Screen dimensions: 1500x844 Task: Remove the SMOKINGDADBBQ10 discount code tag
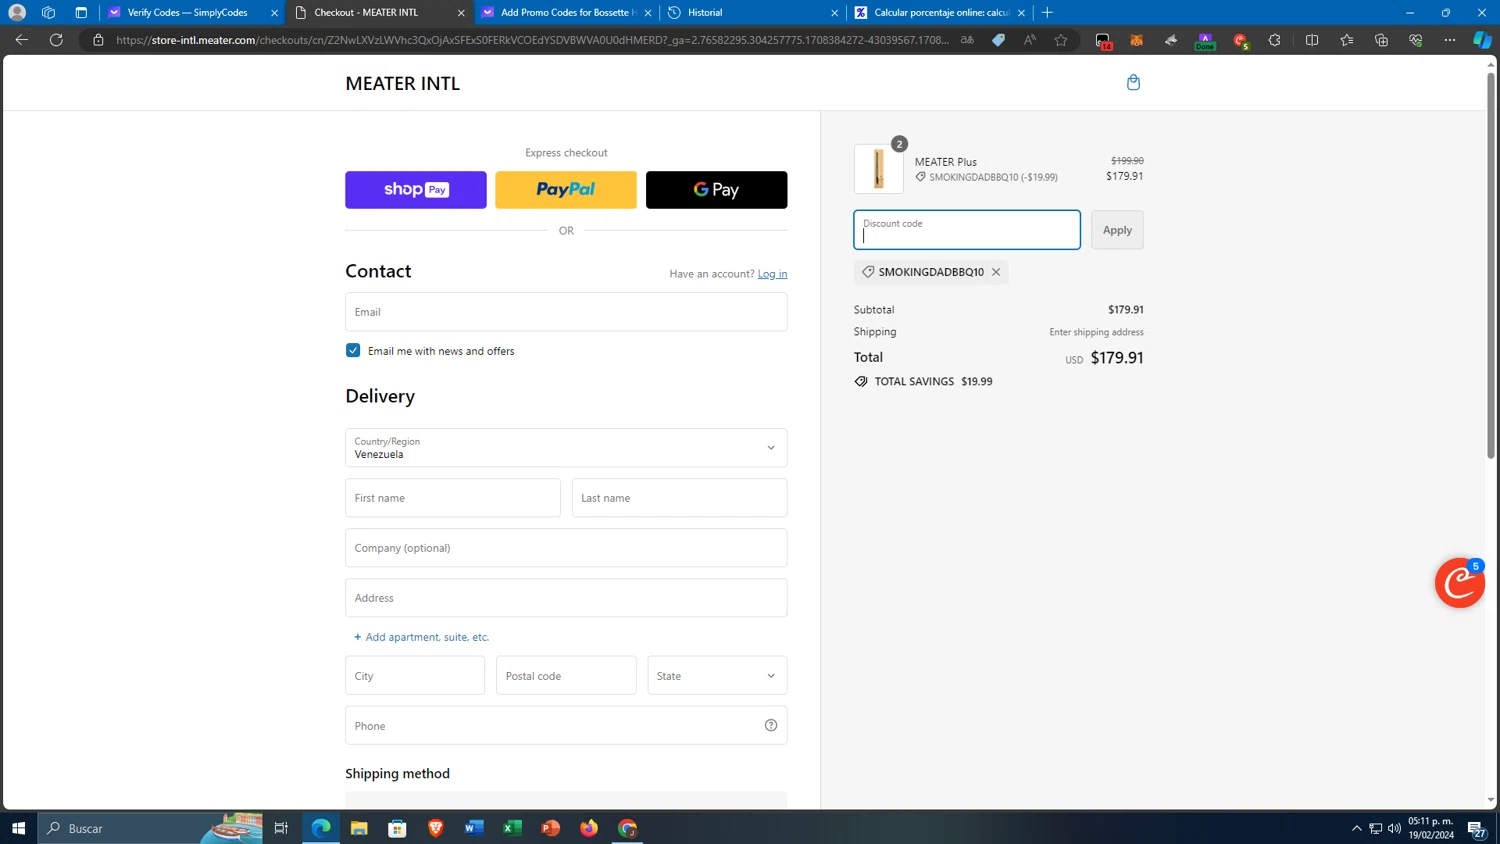(x=996, y=272)
